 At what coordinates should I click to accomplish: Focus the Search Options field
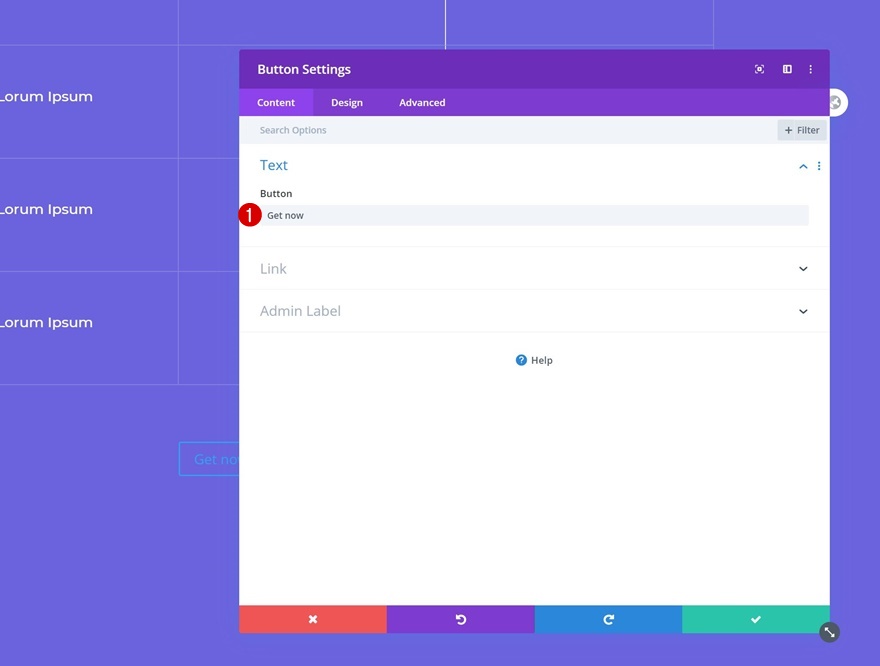click(x=508, y=130)
